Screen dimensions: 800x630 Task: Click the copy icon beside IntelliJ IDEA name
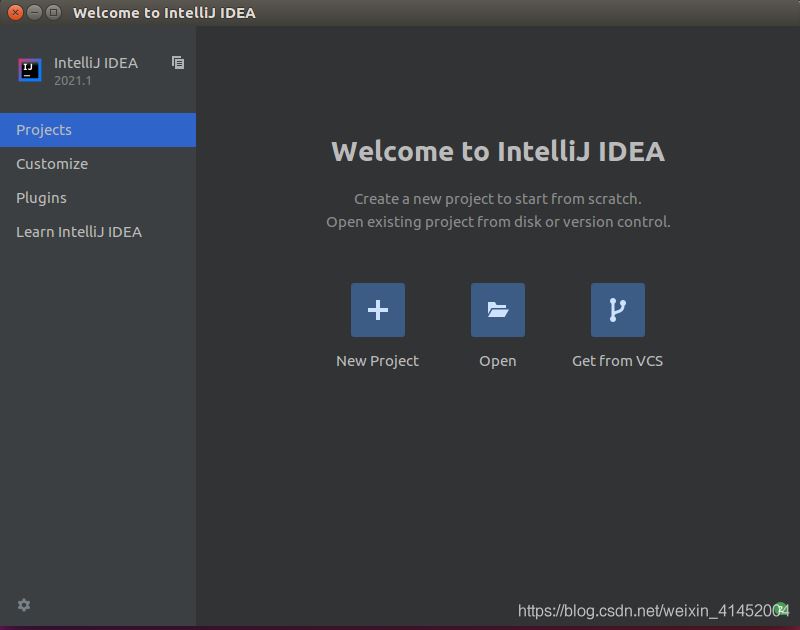pyautogui.click(x=178, y=63)
